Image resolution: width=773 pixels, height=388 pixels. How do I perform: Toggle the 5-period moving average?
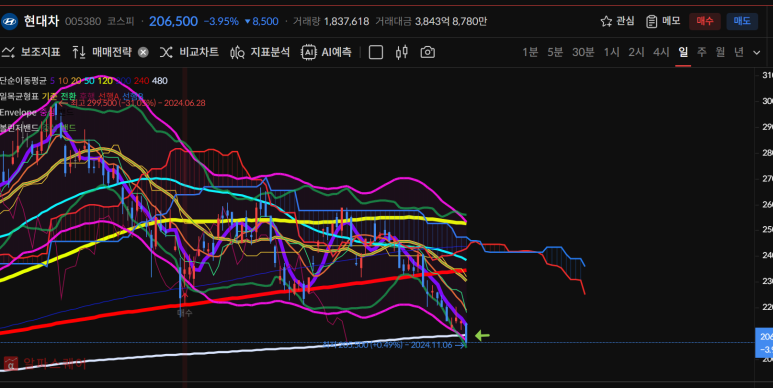[52, 80]
